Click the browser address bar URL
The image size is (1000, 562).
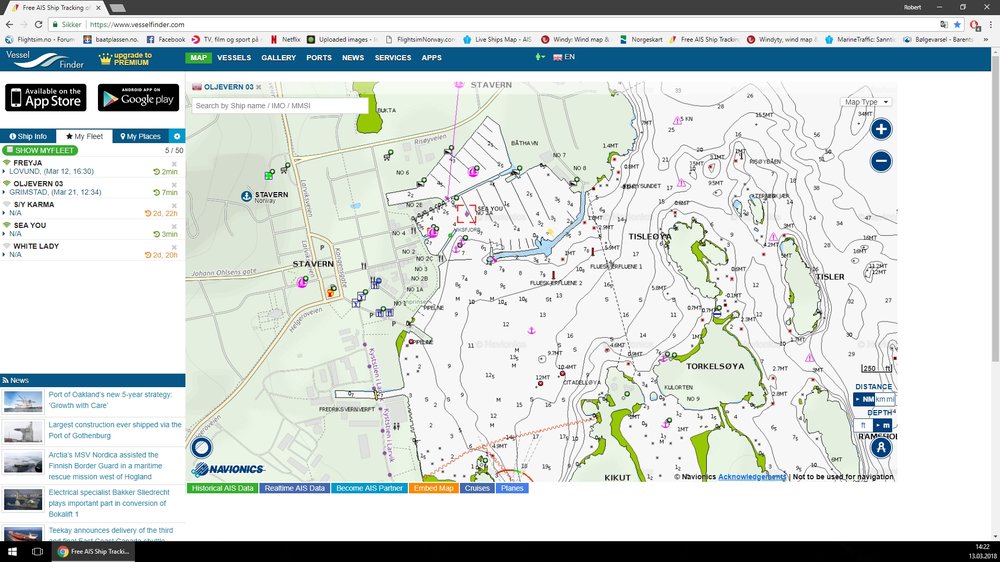coord(136,24)
